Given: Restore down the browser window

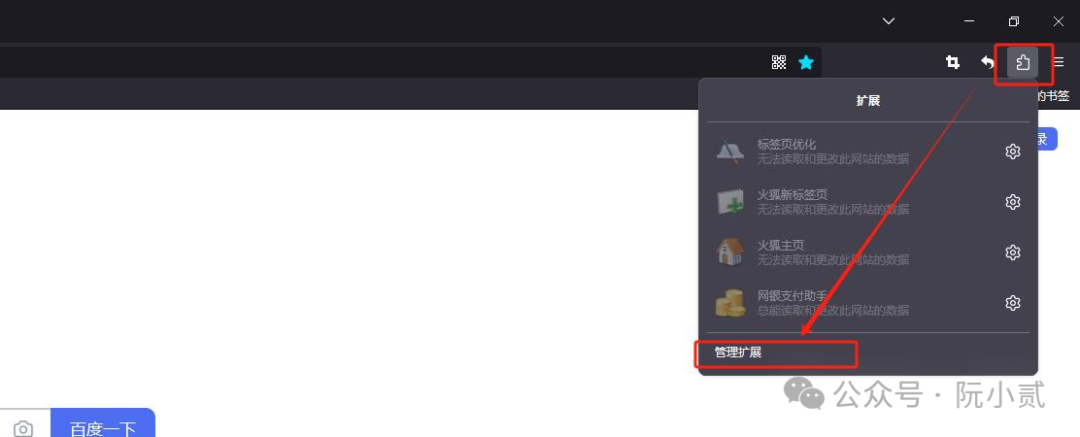Looking at the screenshot, I should coord(1014,21).
